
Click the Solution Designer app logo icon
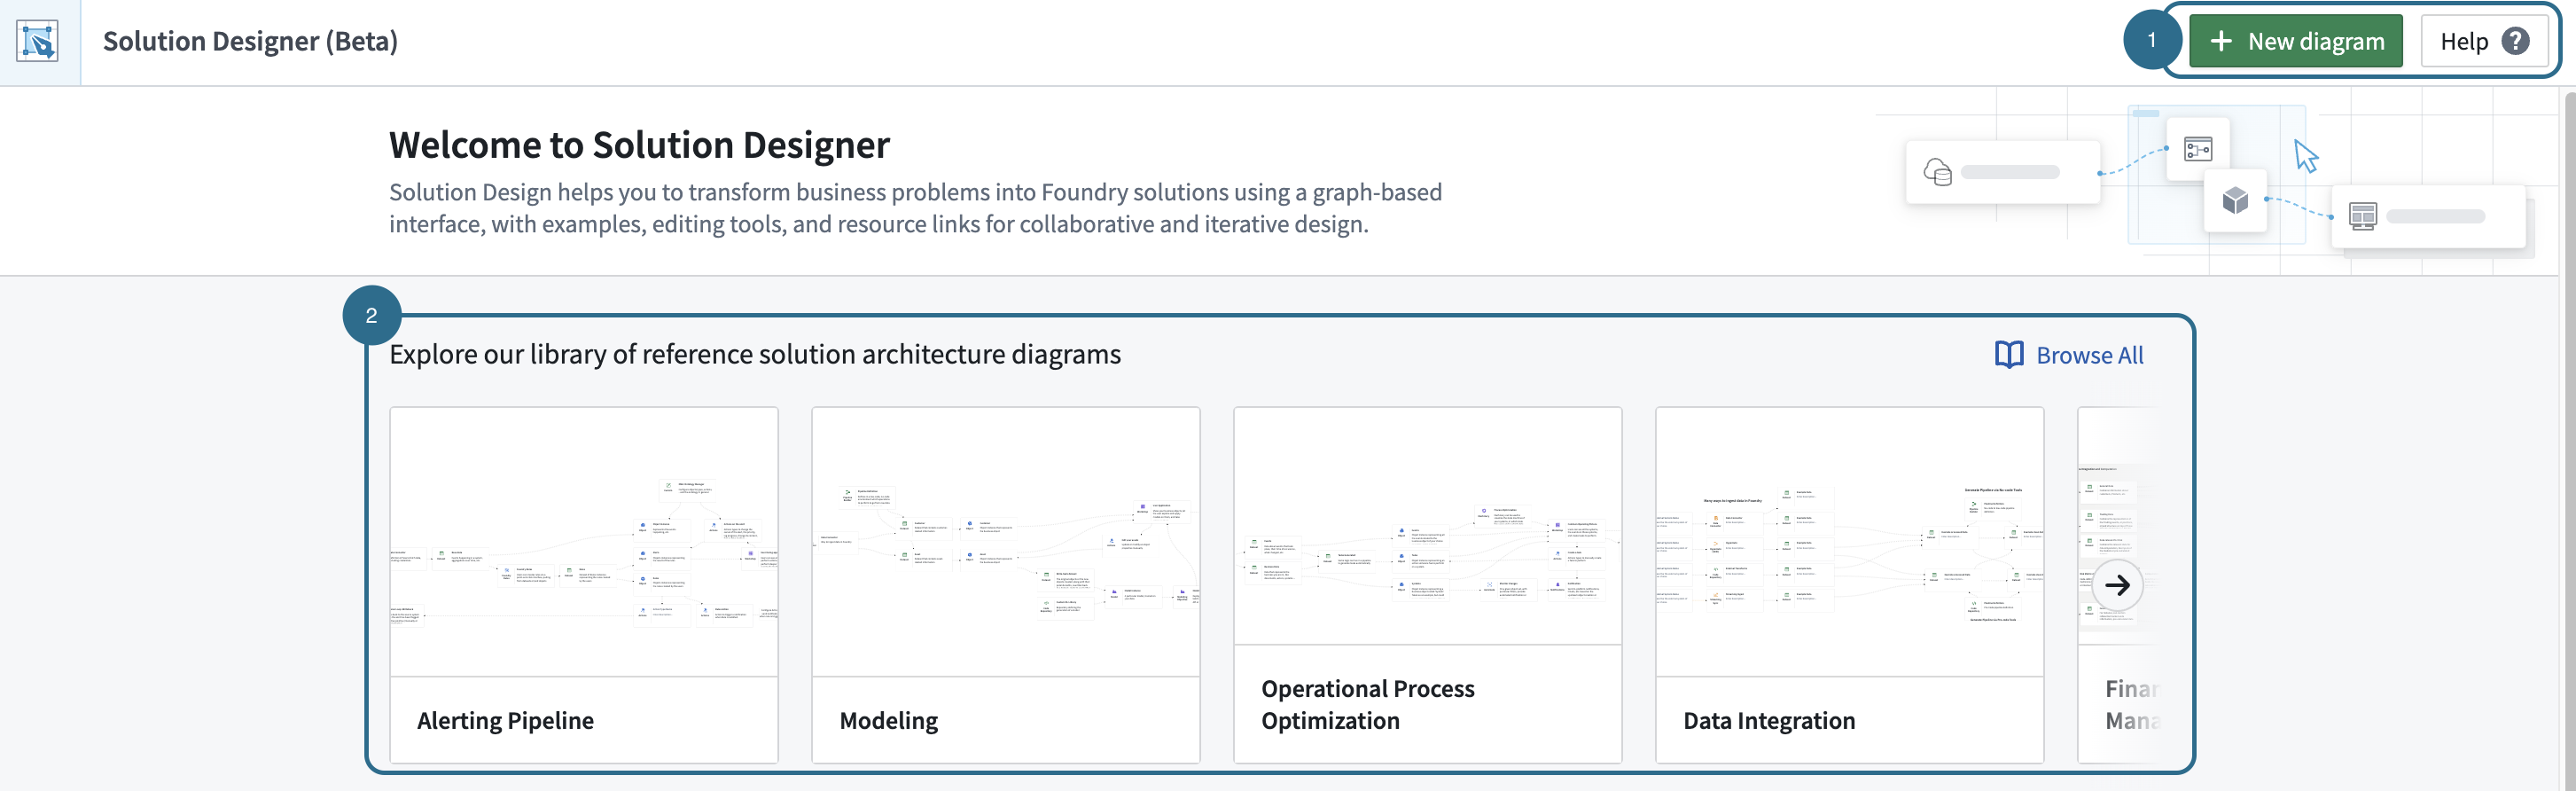(x=38, y=41)
